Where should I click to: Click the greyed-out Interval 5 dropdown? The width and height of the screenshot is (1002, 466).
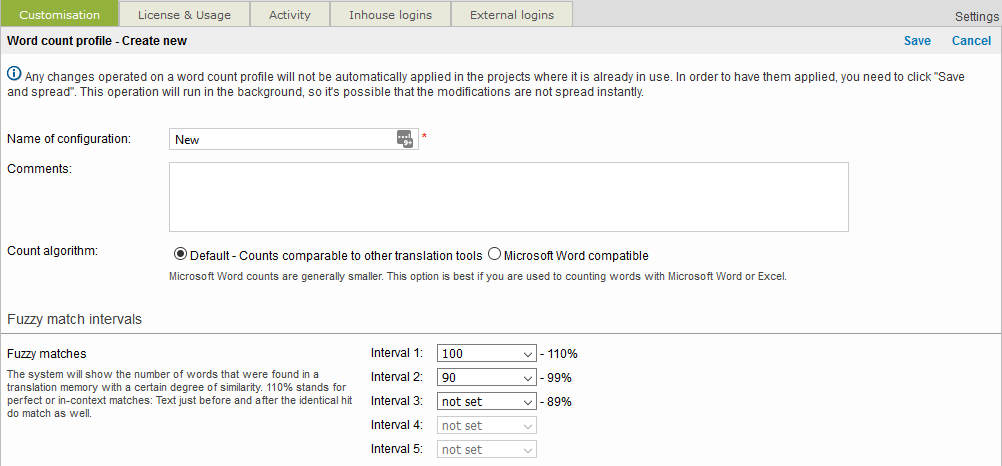pos(487,449)
